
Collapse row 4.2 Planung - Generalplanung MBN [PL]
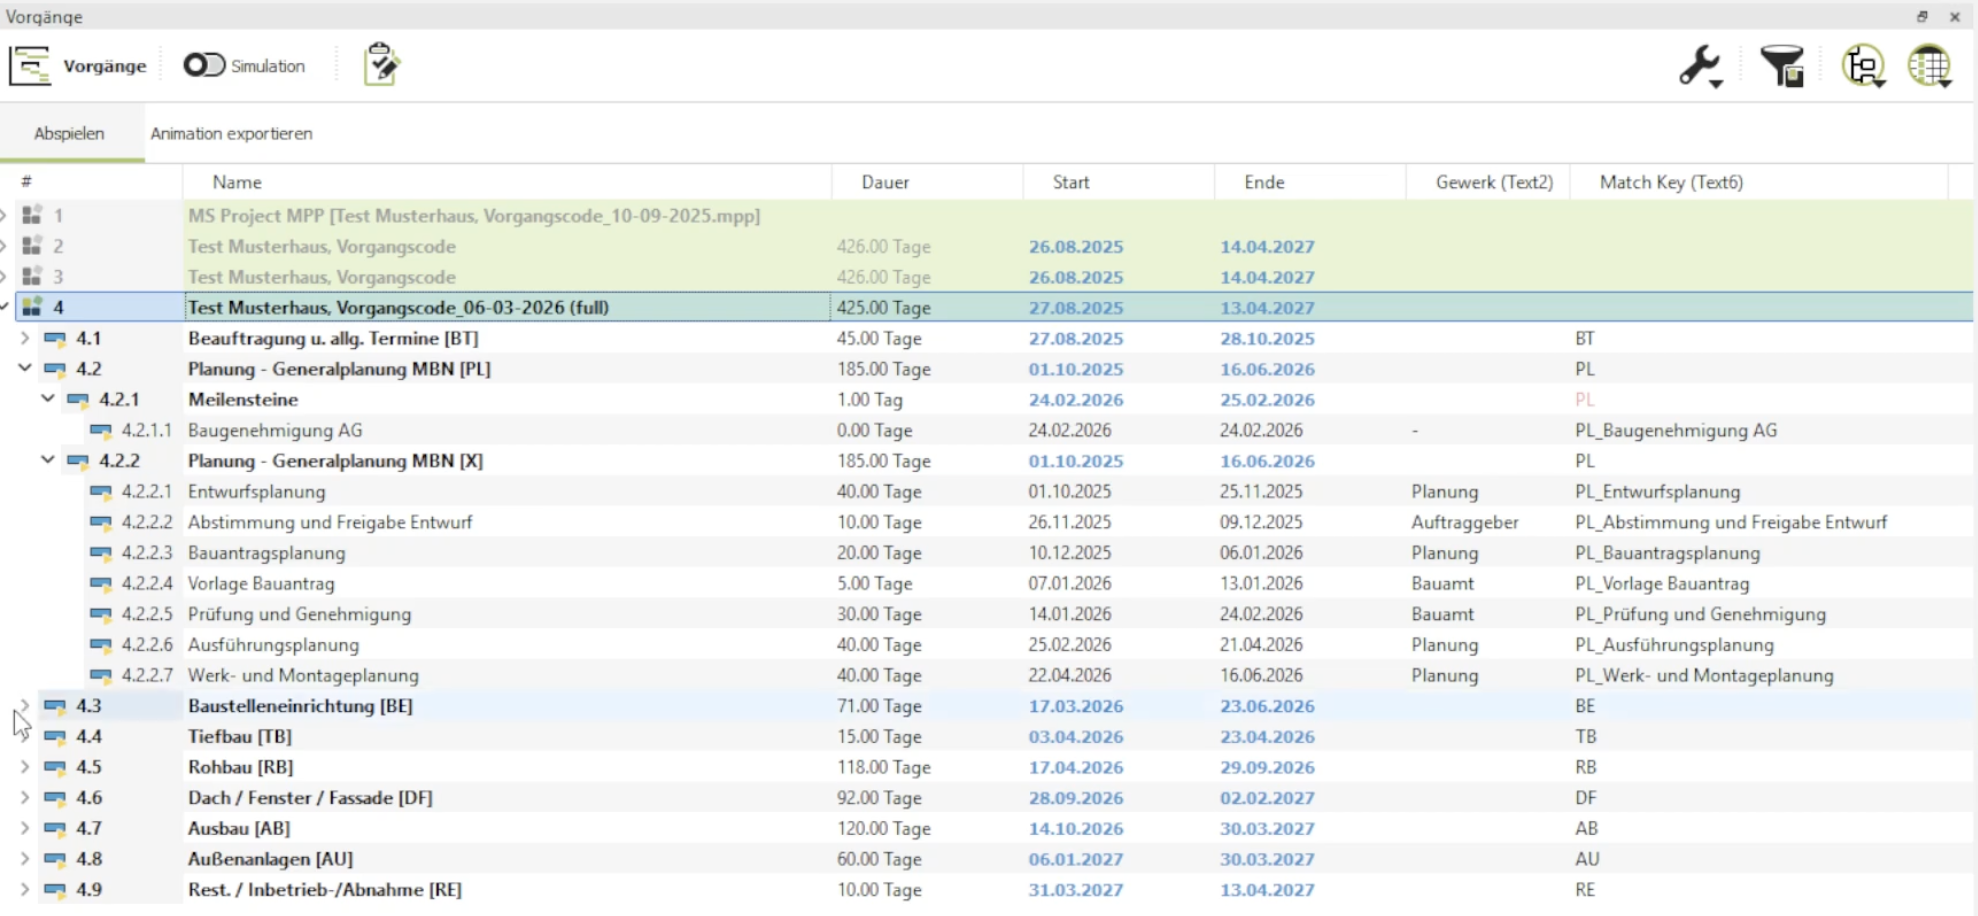25,368
